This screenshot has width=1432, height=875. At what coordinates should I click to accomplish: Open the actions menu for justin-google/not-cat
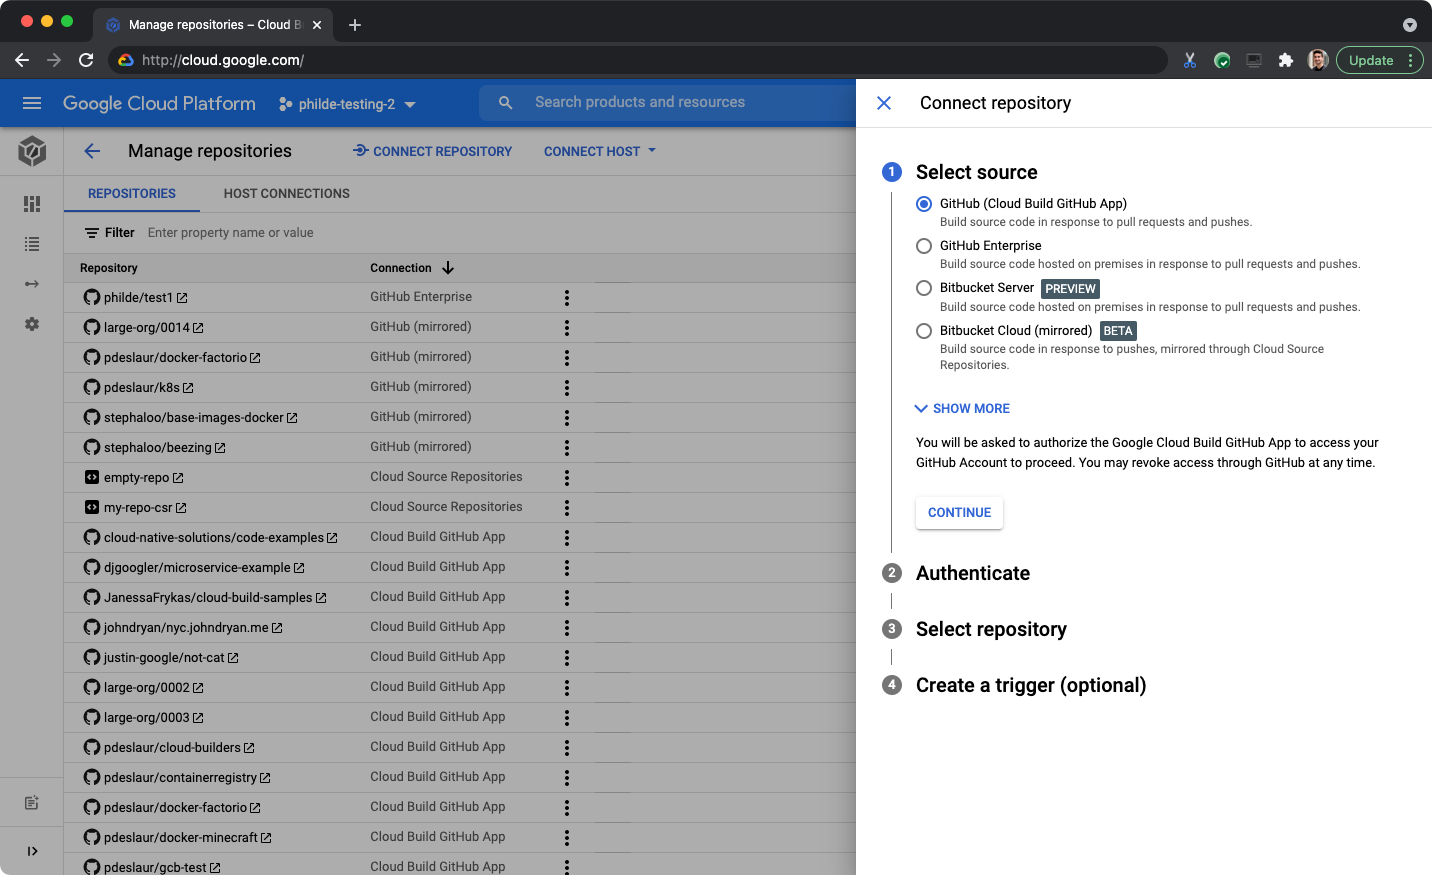tap(567, 658)
